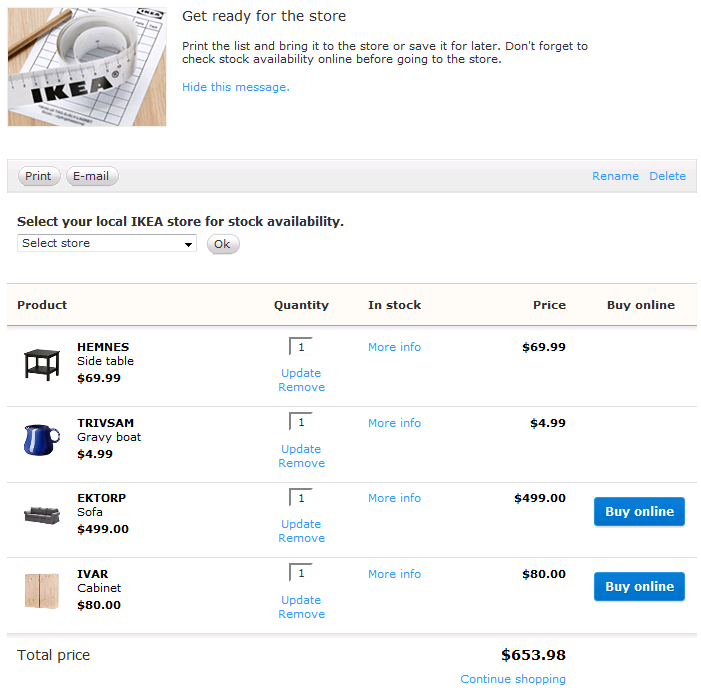Viewport: 701px width, 690px height.
Task: View More info for TRIVSAM stock
Action: tap(394, 423)
